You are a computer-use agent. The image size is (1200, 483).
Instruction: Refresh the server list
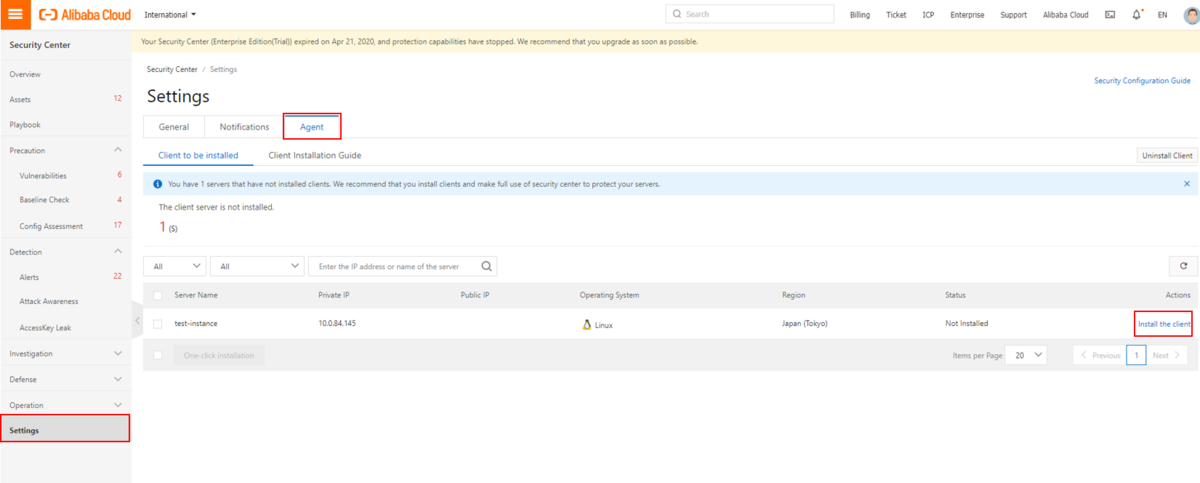(1183, 266)
